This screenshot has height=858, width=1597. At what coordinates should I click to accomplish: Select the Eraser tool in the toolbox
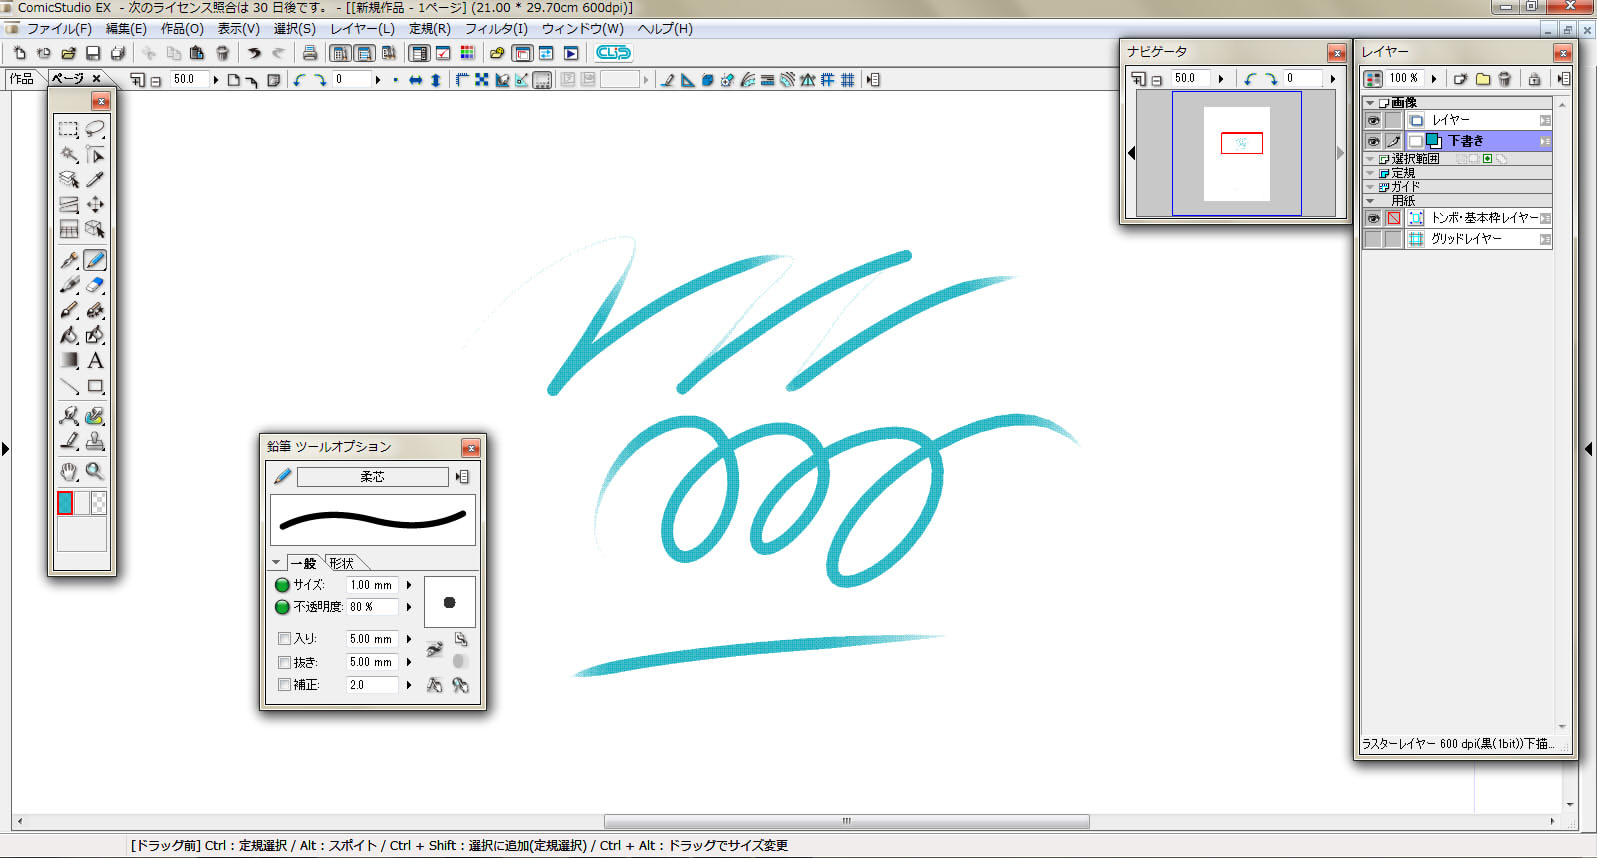click(95, 285)
